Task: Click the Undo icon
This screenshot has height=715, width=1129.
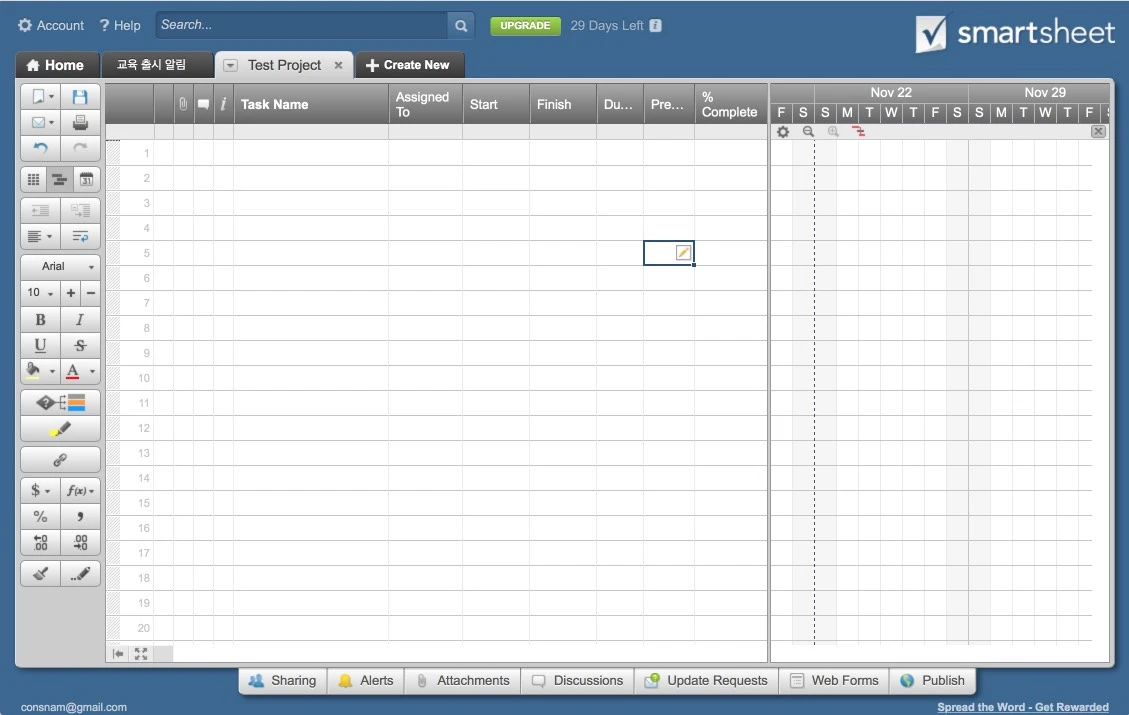Action: [x=38, y=148]
